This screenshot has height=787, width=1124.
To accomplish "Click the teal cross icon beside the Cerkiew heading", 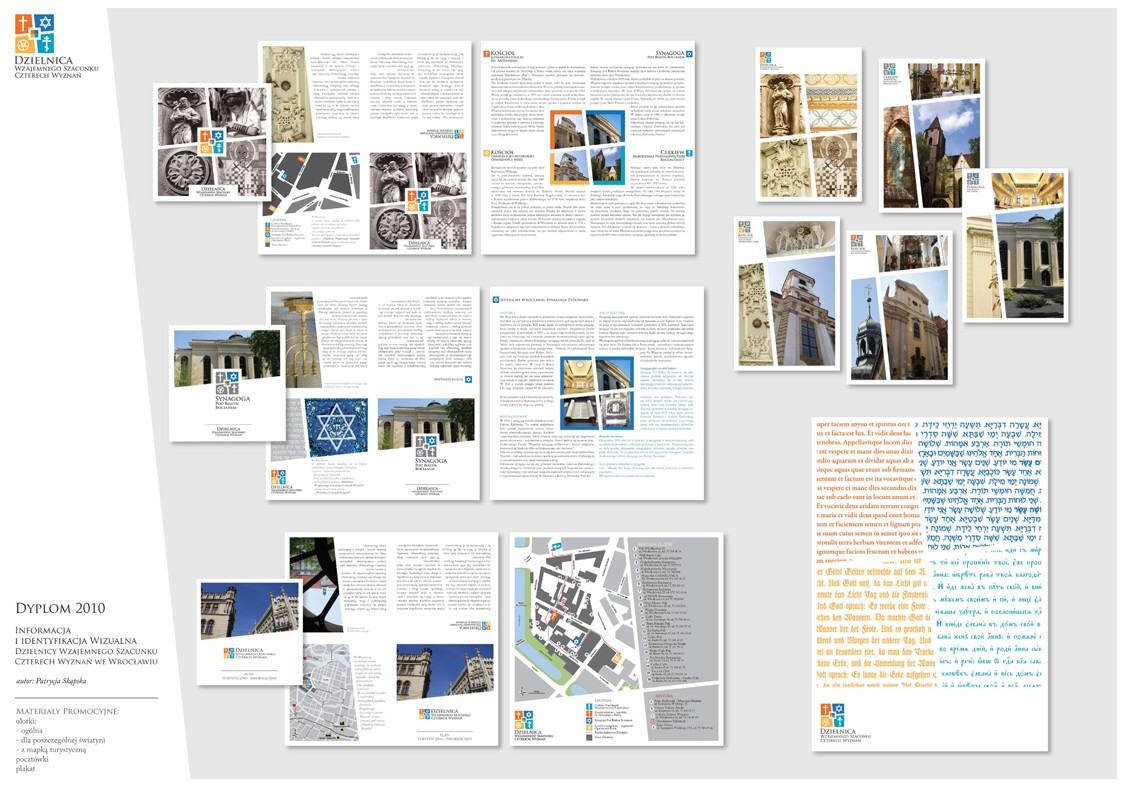I will coord(689,153).
